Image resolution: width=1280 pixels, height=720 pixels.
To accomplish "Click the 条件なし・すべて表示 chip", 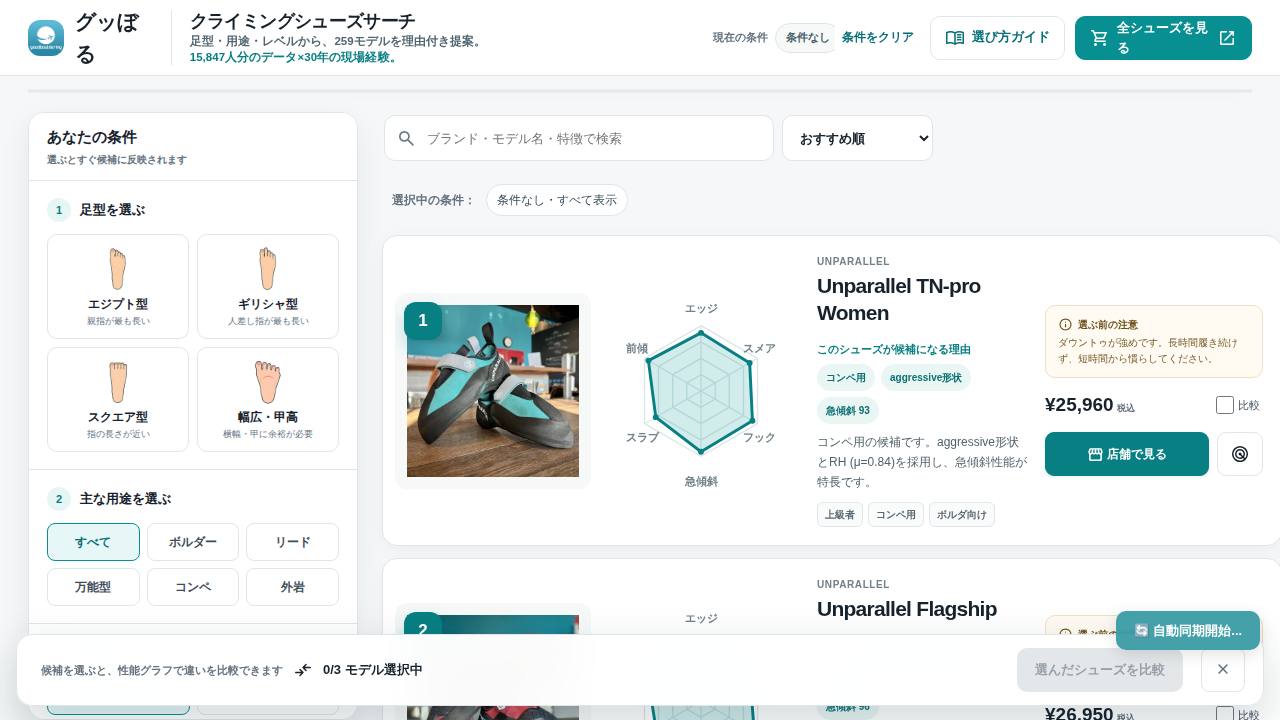I will (557, 200).
